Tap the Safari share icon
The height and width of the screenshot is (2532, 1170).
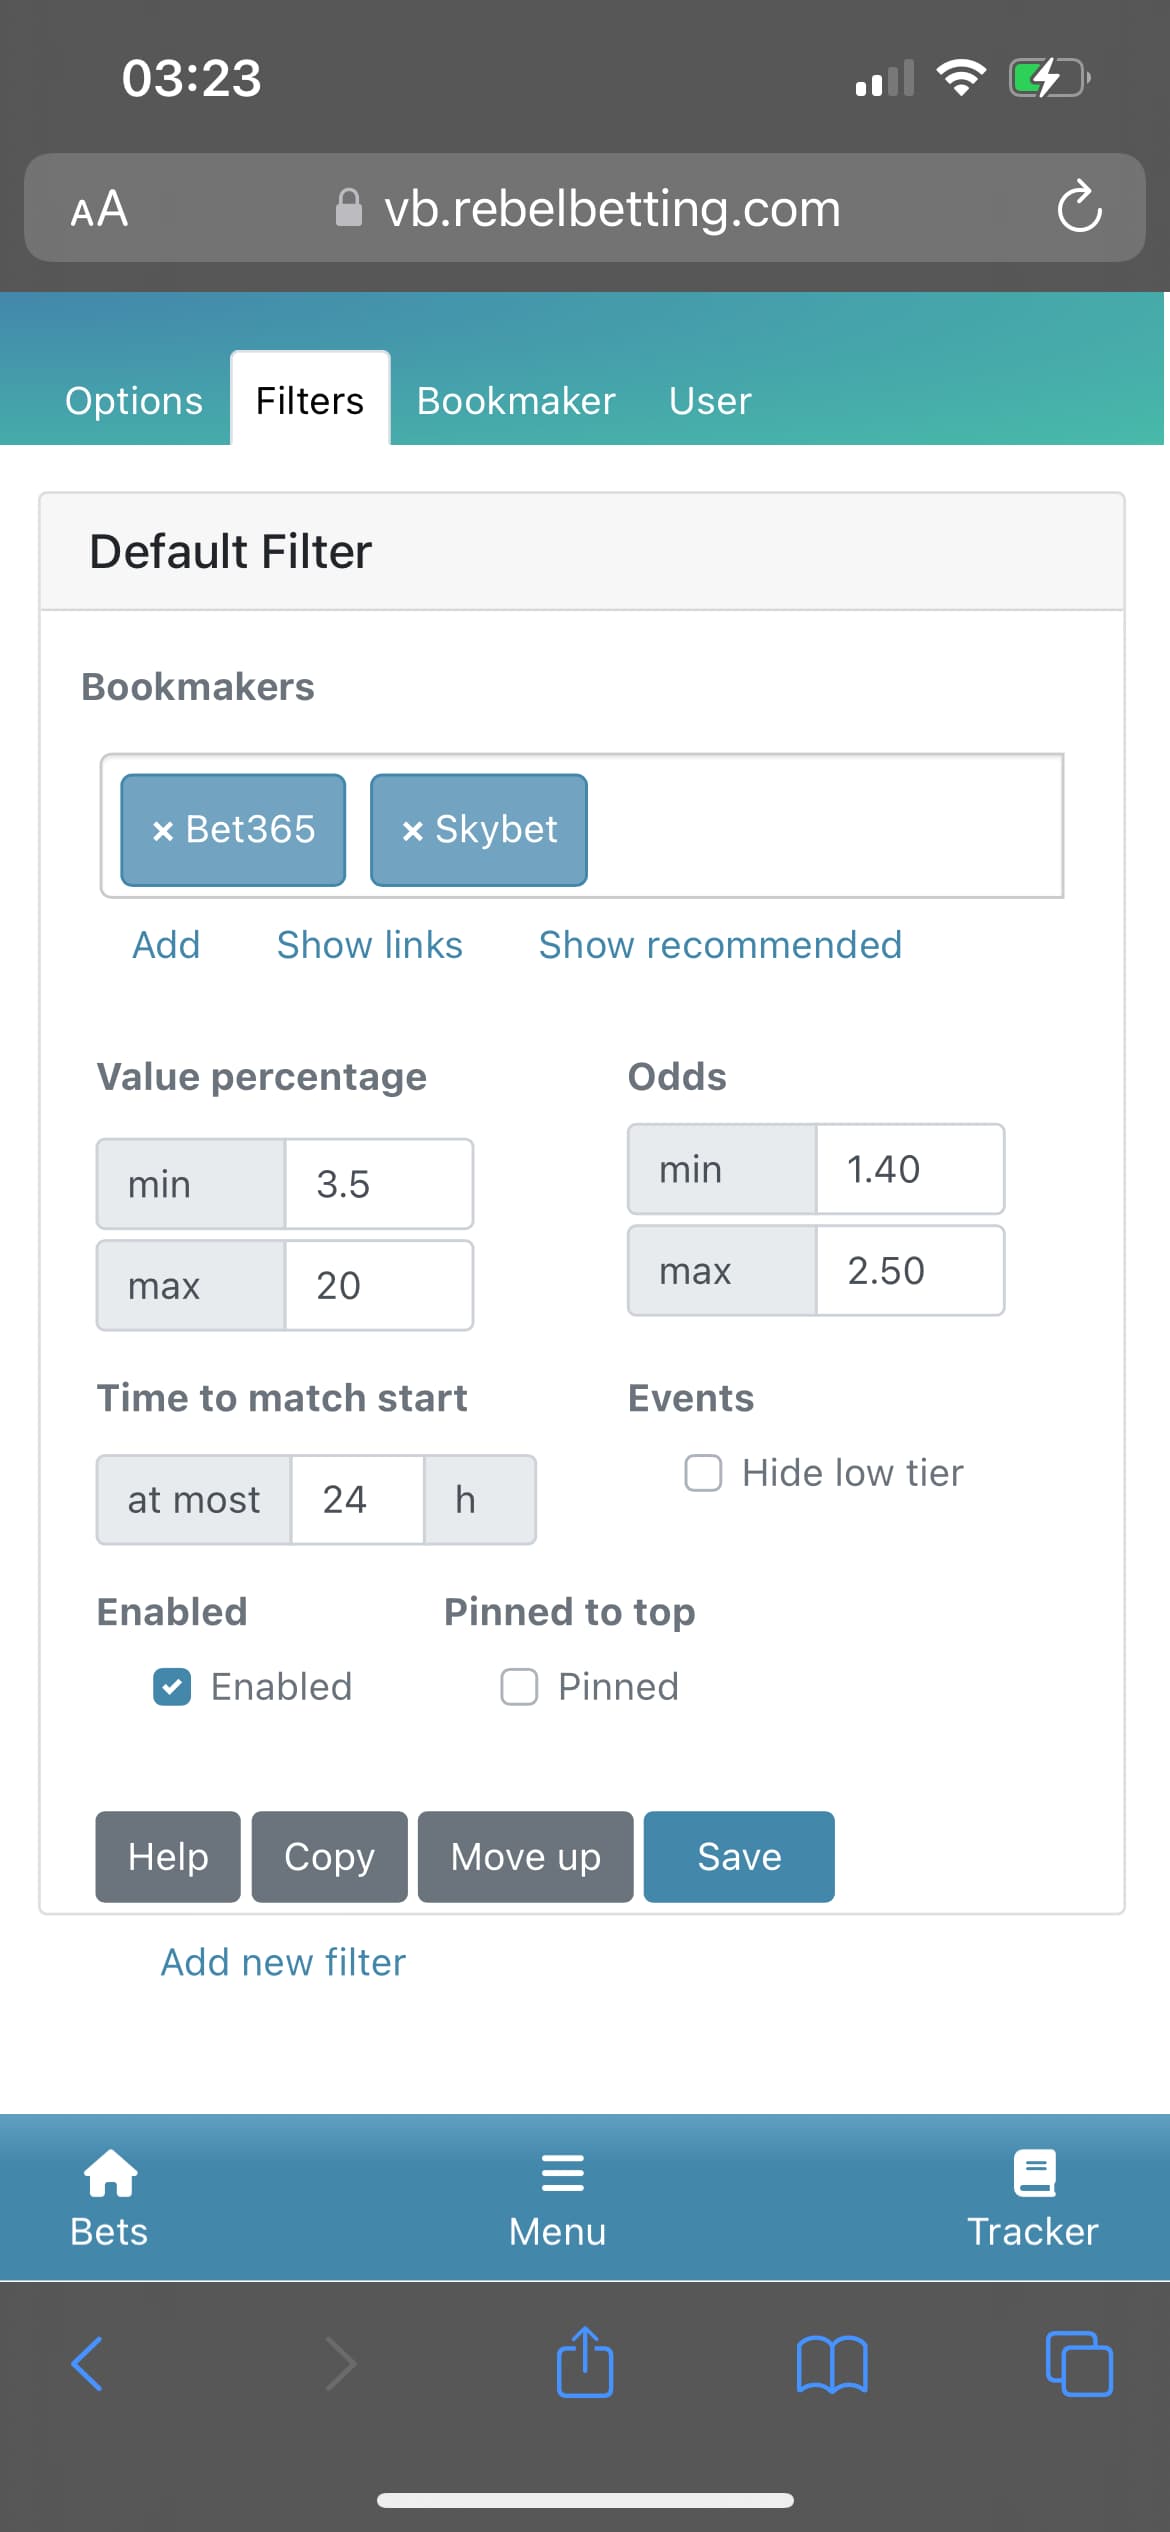[x=585, y=2362]
